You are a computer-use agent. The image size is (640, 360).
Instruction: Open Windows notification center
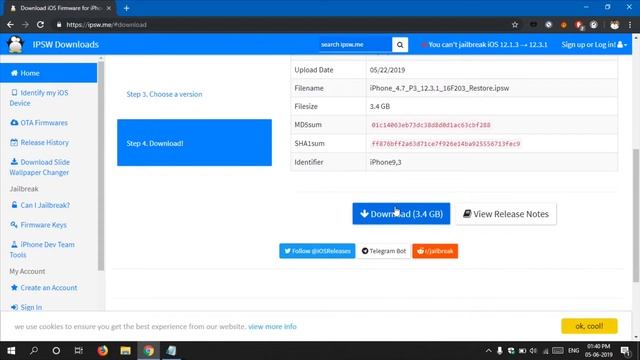(x=625, y=351)
